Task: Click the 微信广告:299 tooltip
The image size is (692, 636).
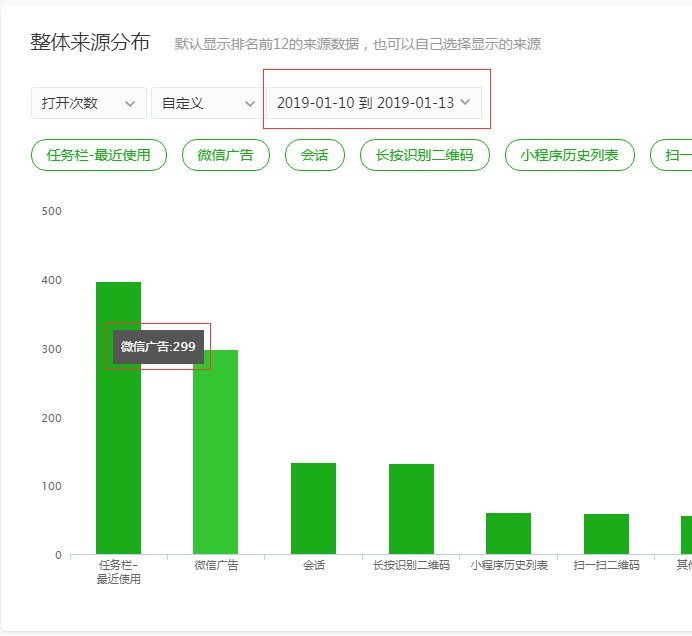Action: (158, 347)
